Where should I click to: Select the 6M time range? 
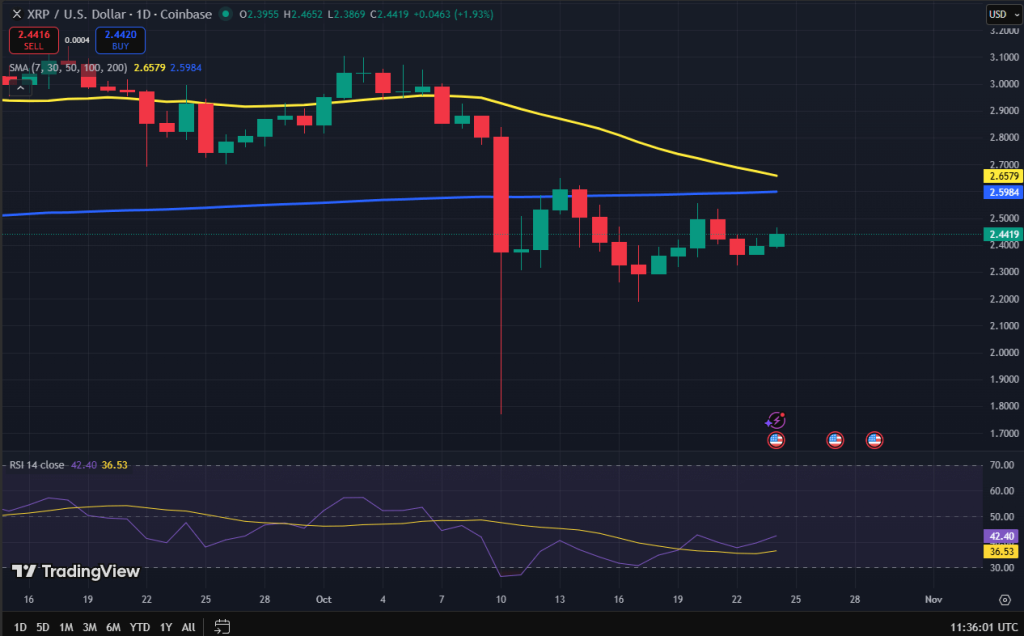point(113,627)
